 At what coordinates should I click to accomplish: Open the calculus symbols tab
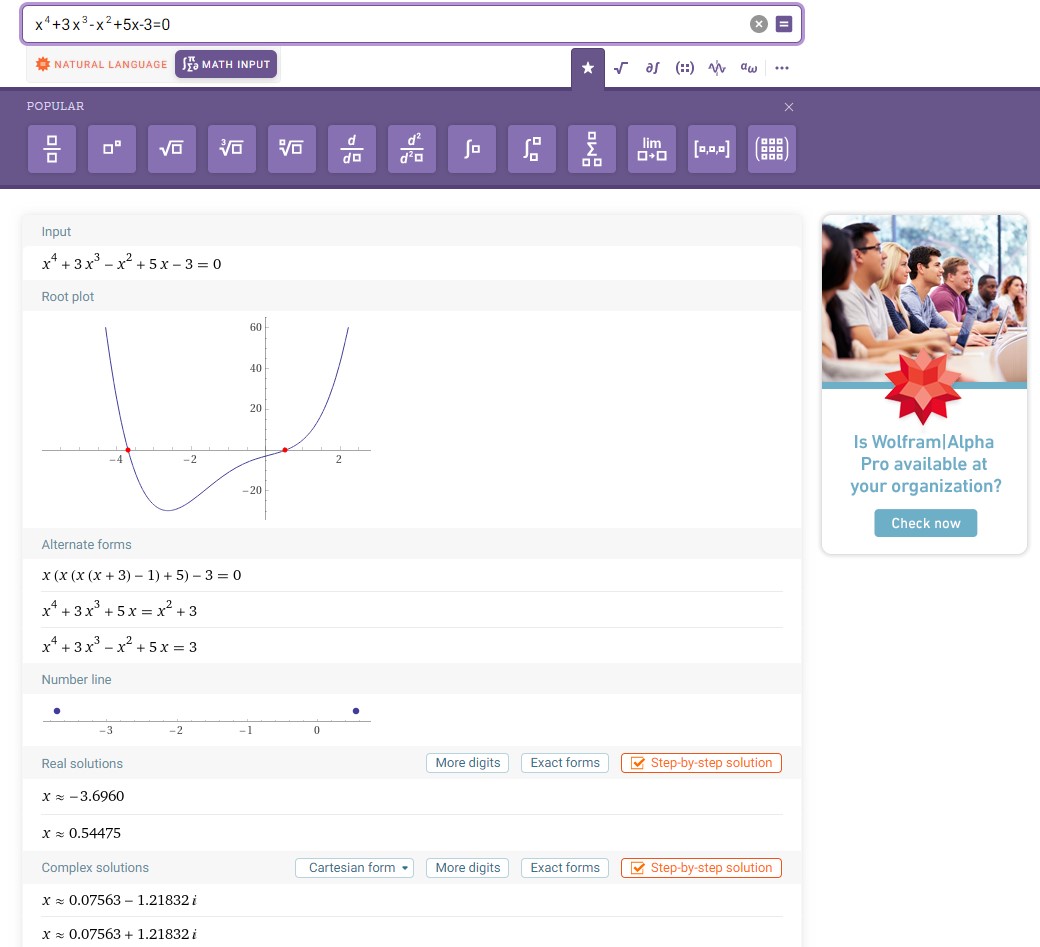653,68
